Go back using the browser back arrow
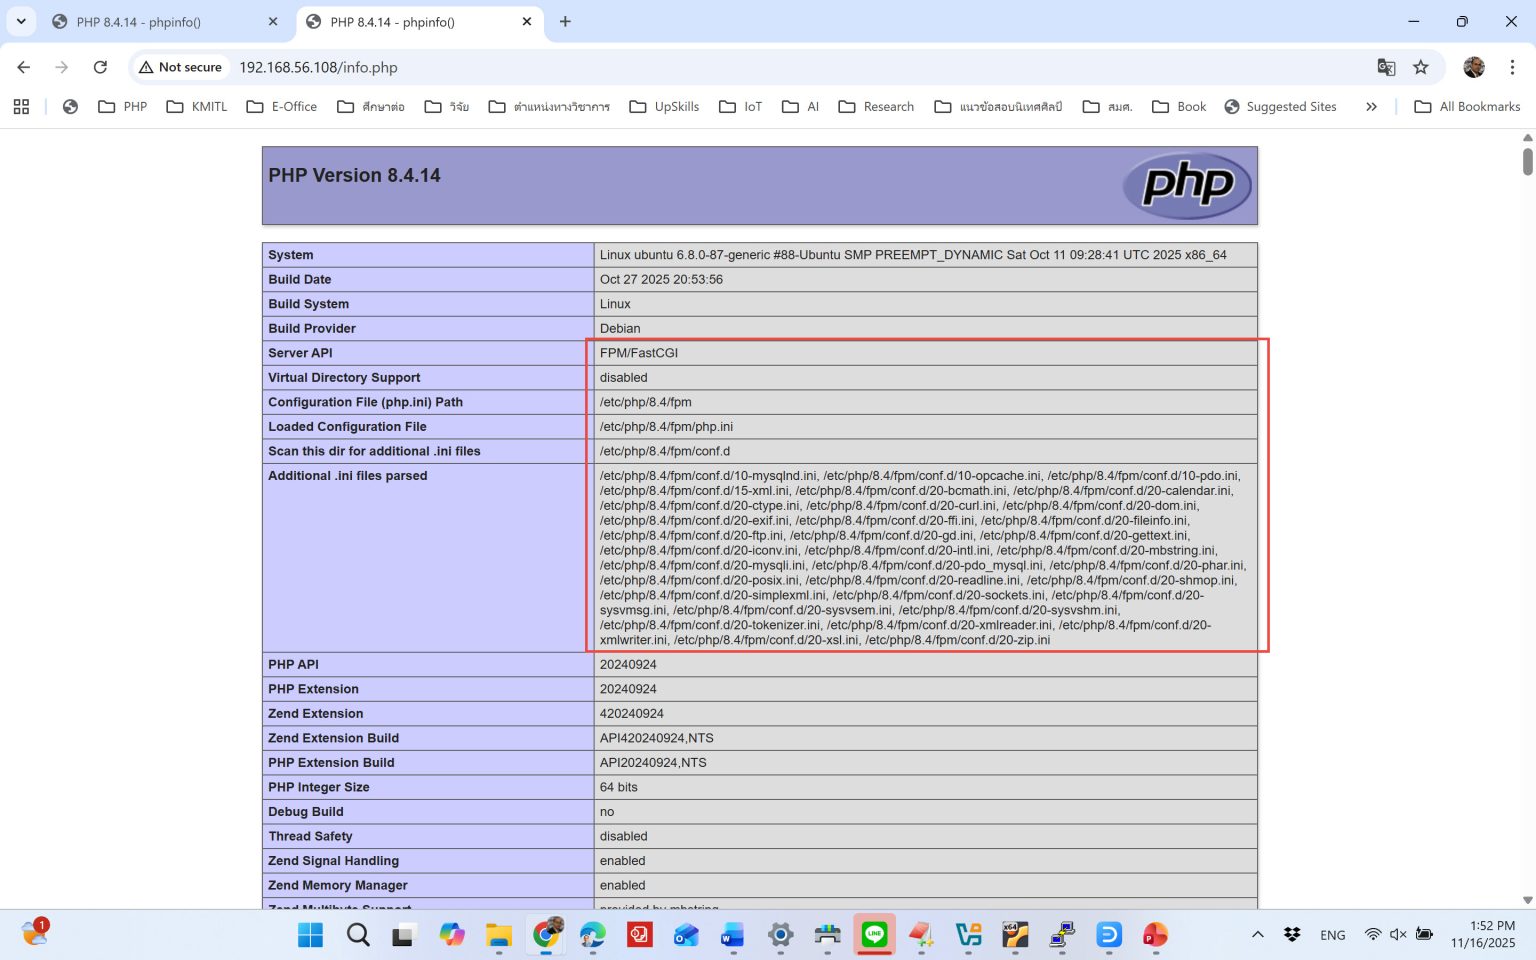The width and height of the screenshot is (1536, 960). coord(24,67)
